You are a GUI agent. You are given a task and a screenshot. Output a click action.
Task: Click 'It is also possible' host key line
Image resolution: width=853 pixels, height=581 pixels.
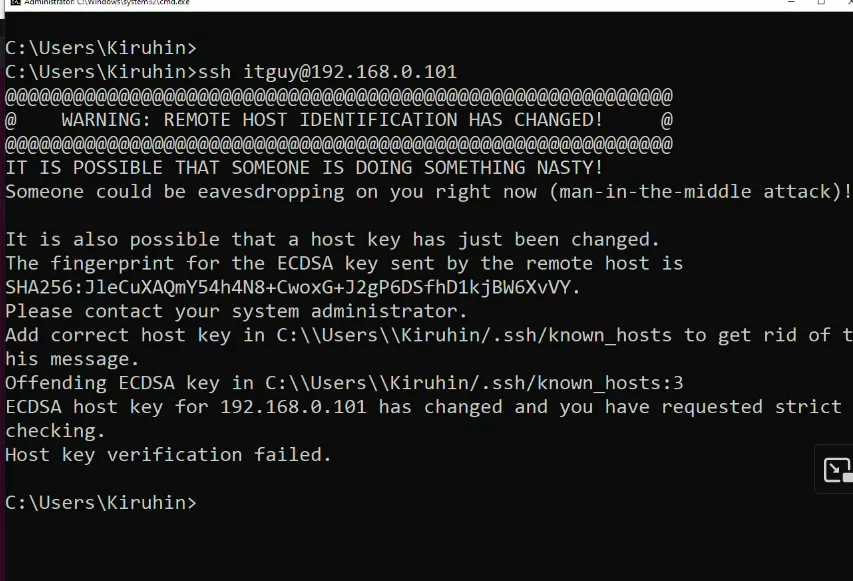click(x=332, y=240)
